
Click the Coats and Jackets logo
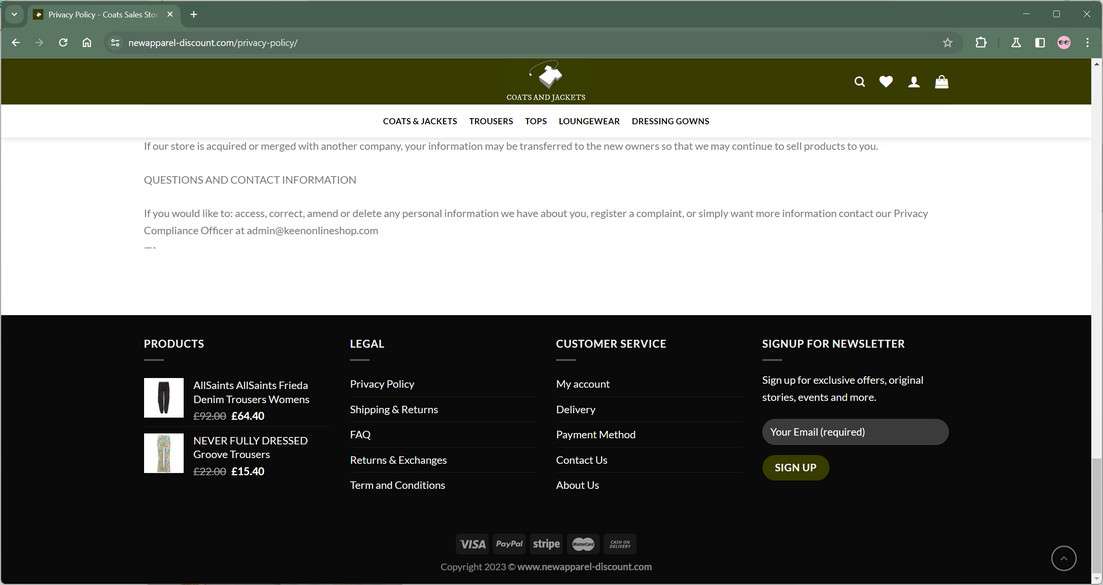point(546,80)
